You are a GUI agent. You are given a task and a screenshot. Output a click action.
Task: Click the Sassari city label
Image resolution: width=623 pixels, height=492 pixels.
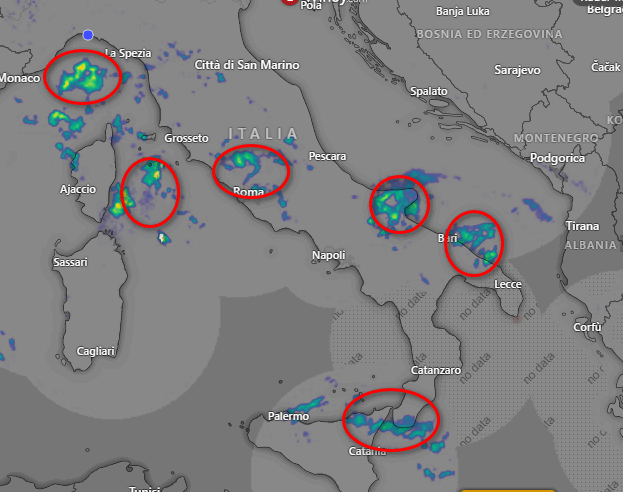70,262
